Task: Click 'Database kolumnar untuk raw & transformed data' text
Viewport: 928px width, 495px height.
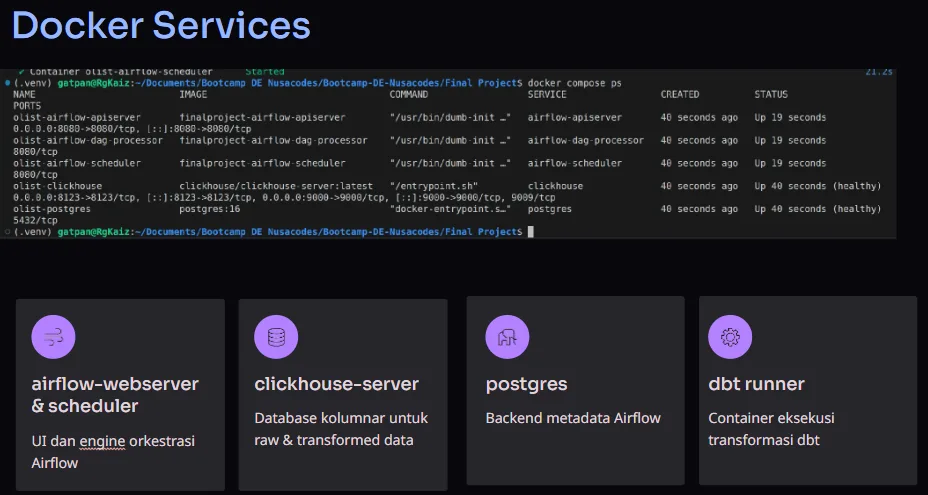Action: [341, 429]
